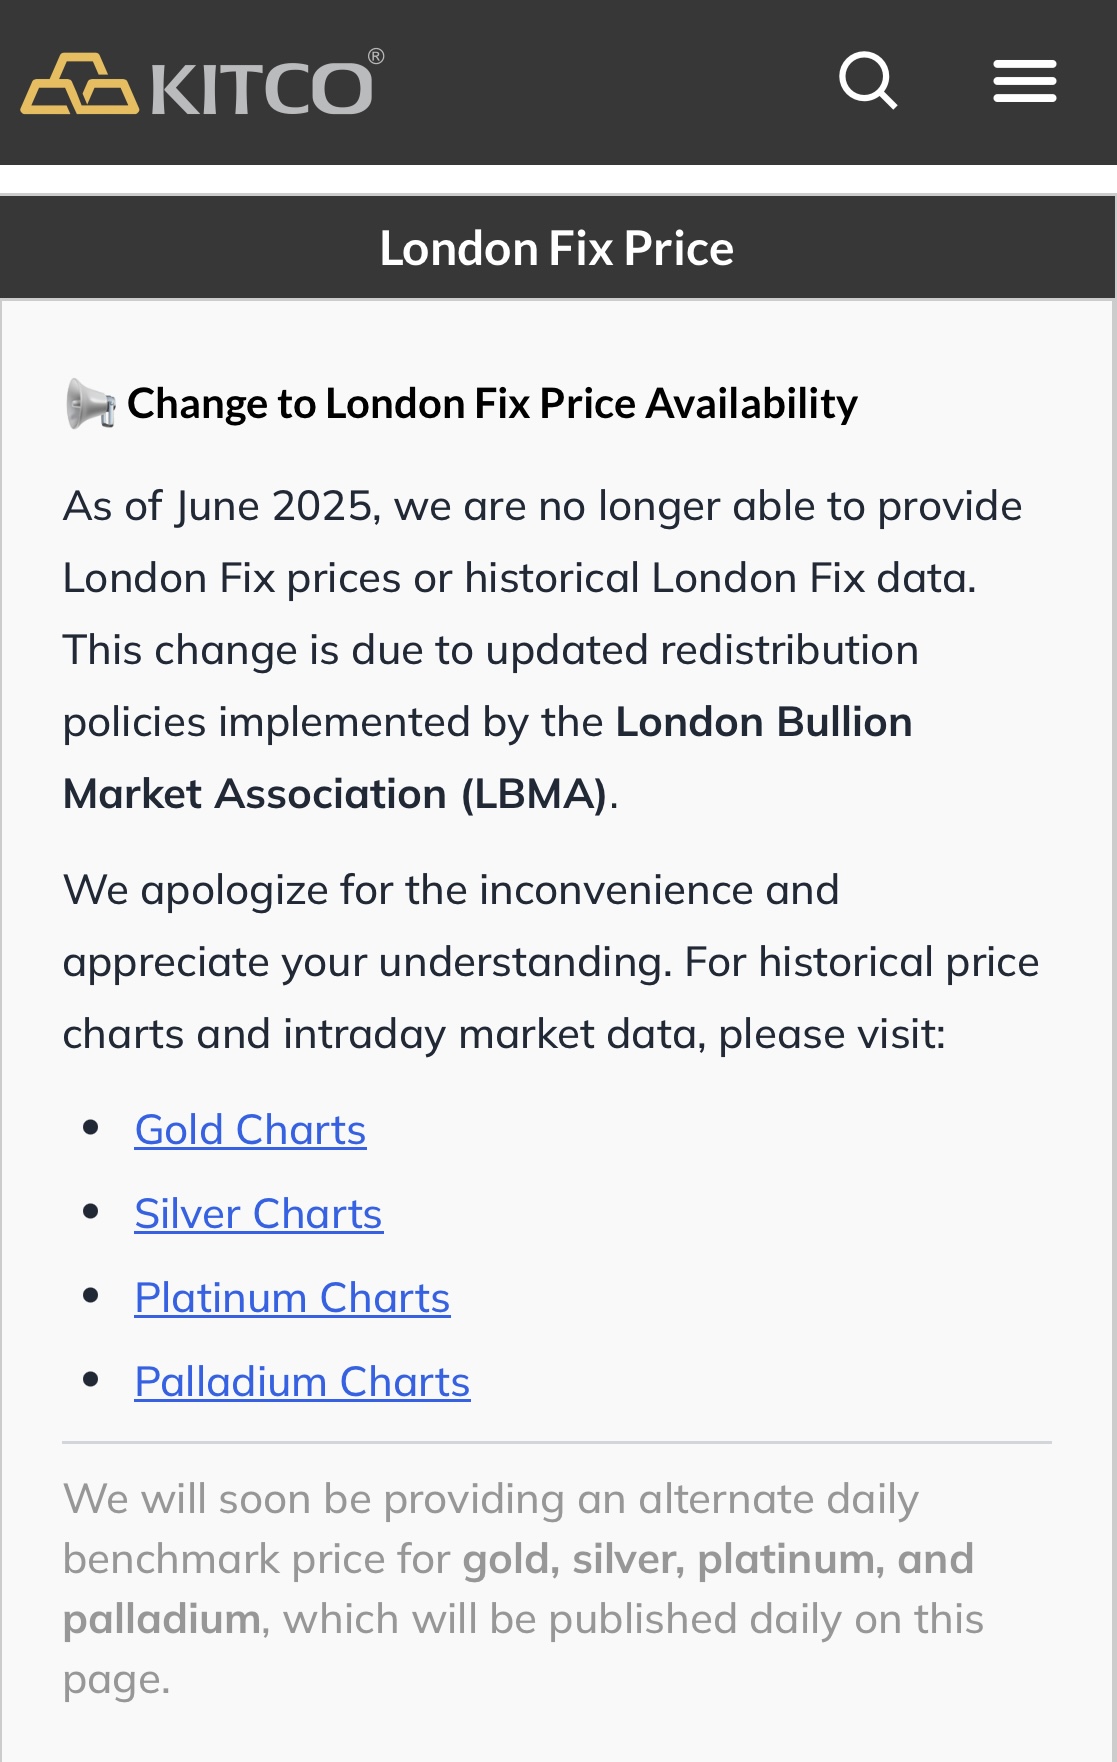Click the KITCO wordmark text

(262, 88)
